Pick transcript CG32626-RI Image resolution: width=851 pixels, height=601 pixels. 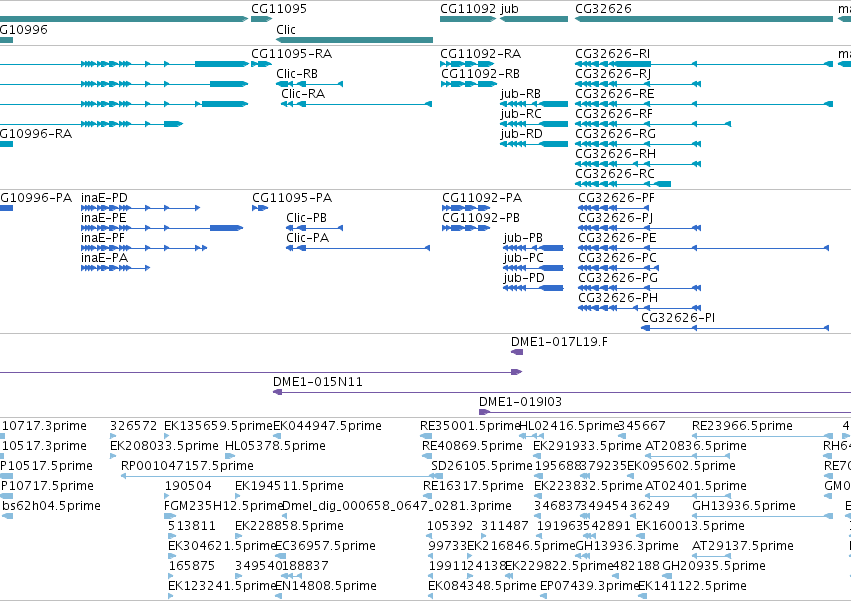tap(612, 54)
